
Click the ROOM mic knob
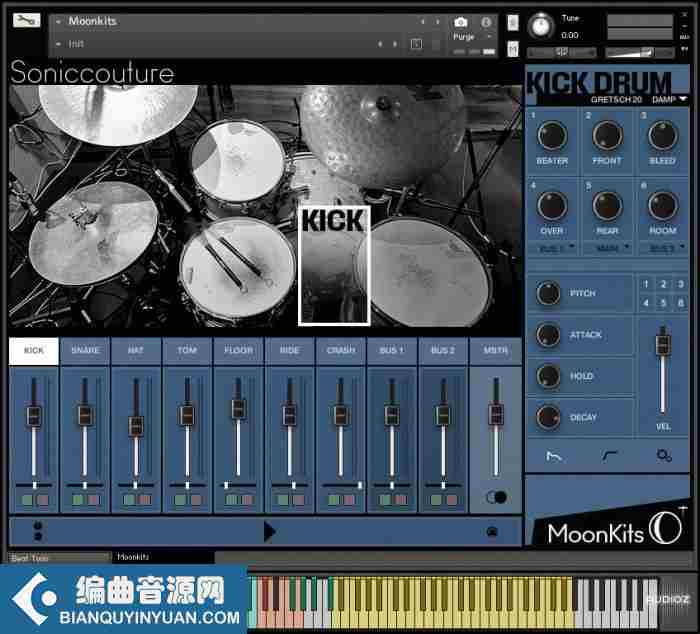click(663, 205)
